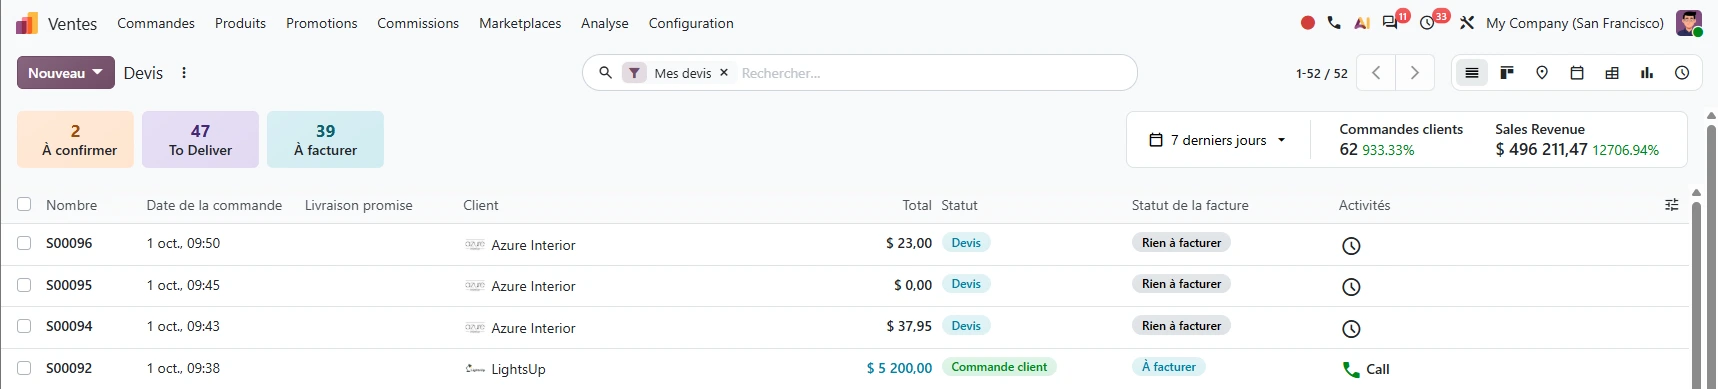
Task: Sort by the Statut column header
Action: coord(959,205)
